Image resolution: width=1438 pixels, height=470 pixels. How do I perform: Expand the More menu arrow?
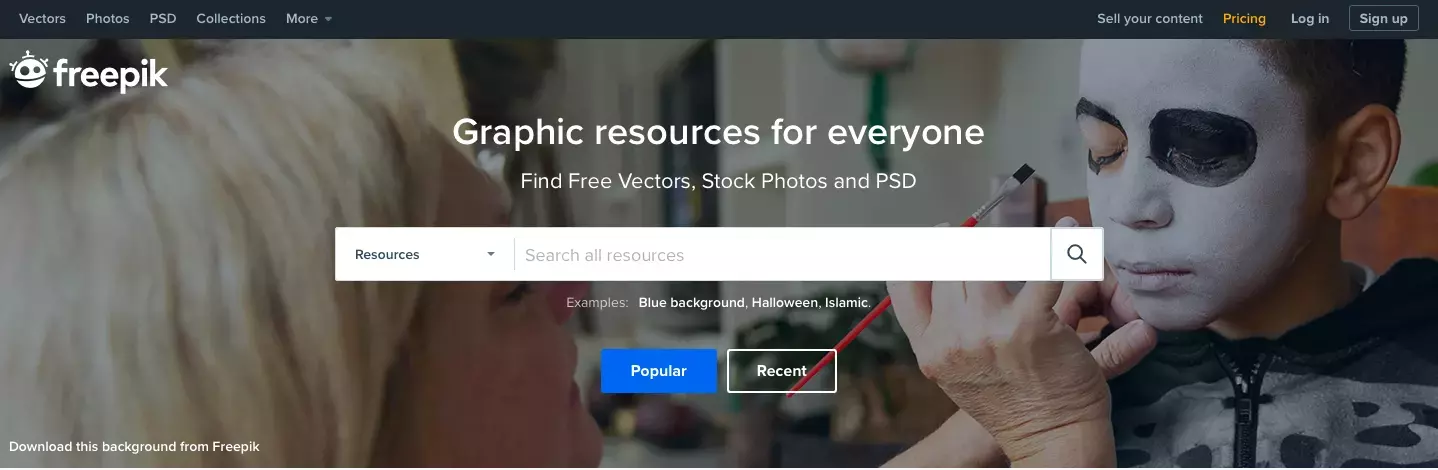329,19
